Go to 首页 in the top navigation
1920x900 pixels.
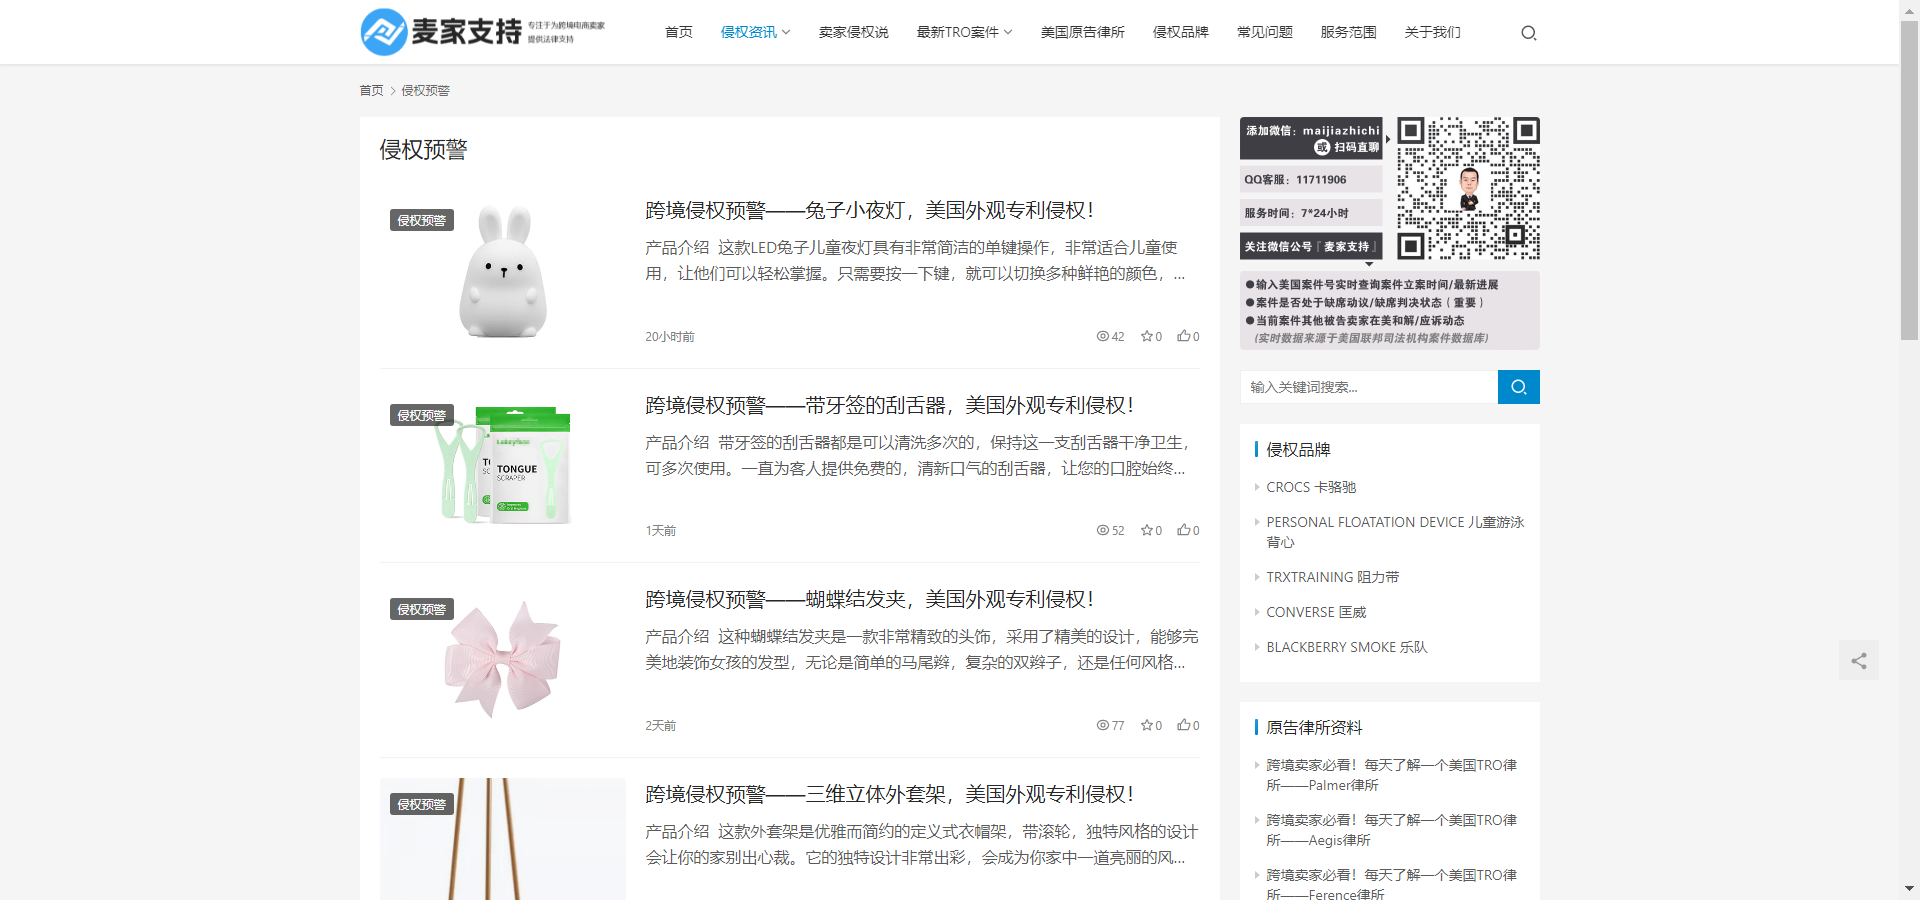click(678, 32)
